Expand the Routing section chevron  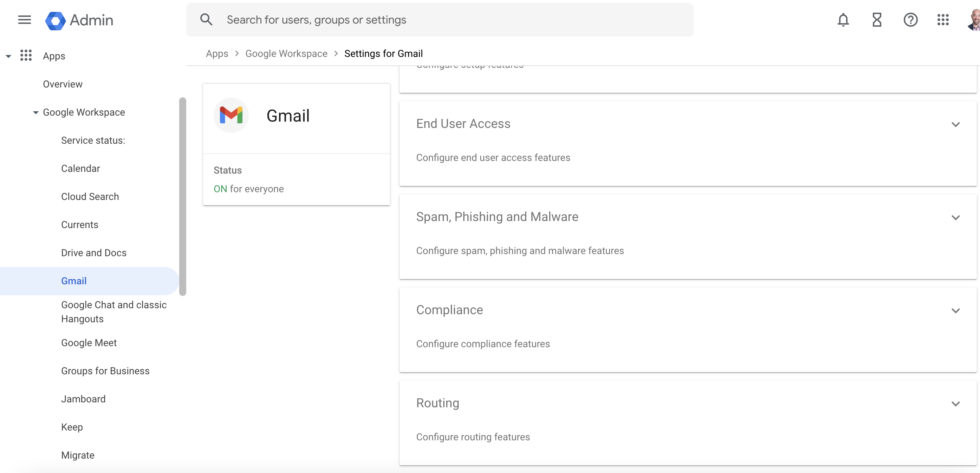(955, 404)
